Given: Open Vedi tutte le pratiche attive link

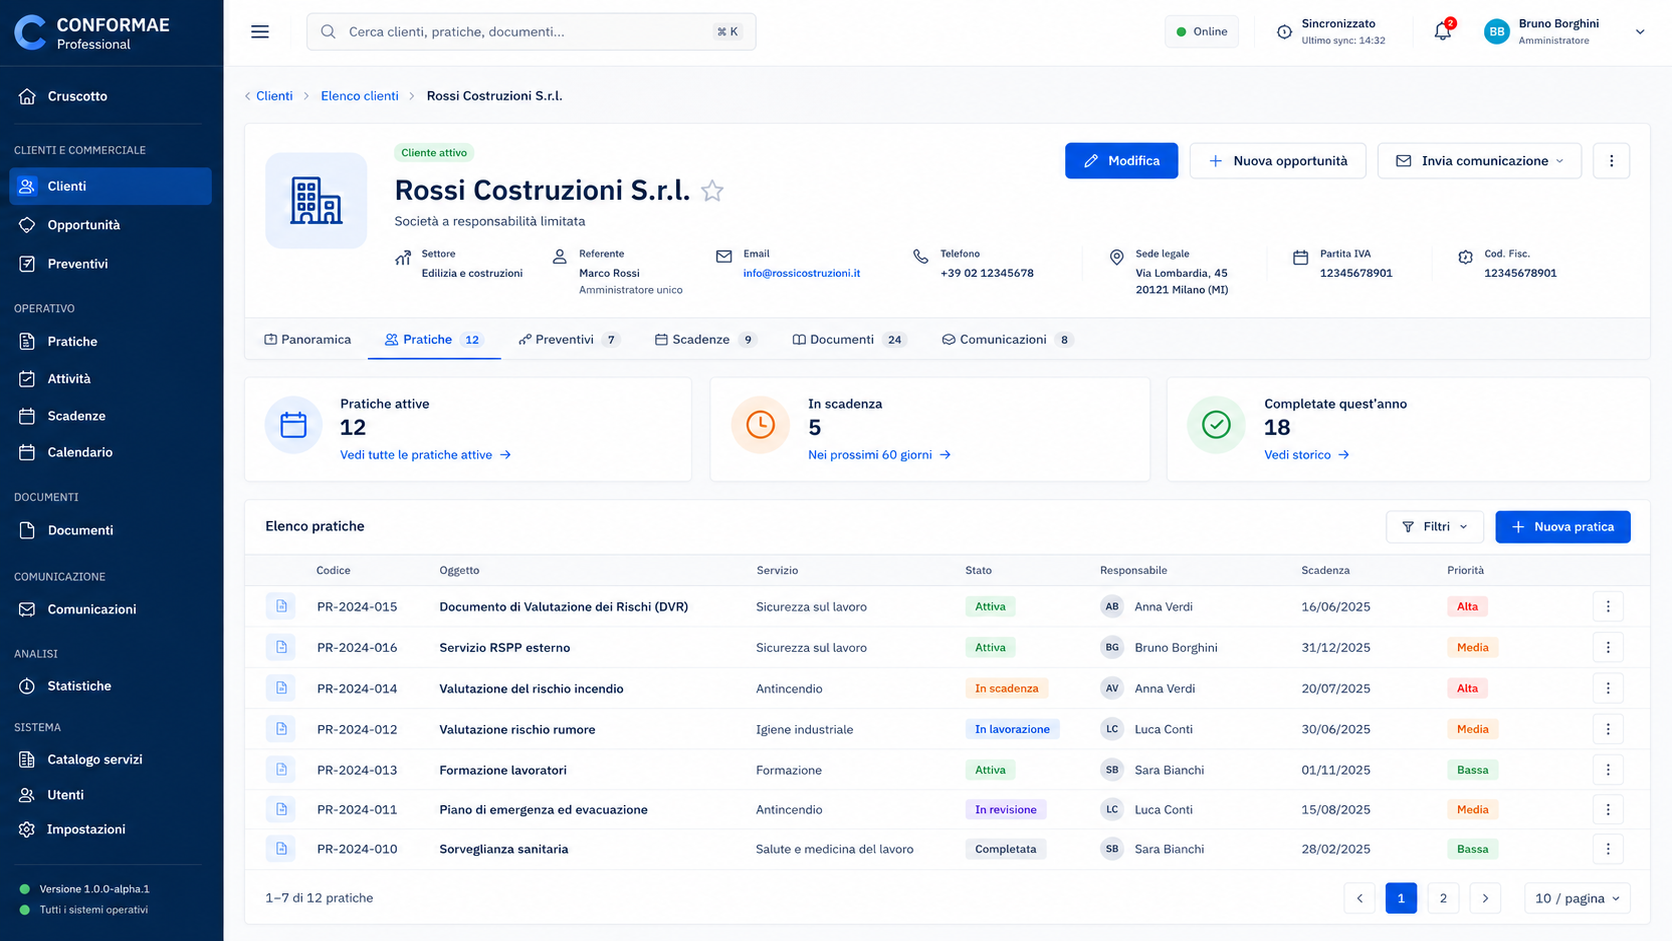Looking at the screenshot, I should (x=426, y=455).
